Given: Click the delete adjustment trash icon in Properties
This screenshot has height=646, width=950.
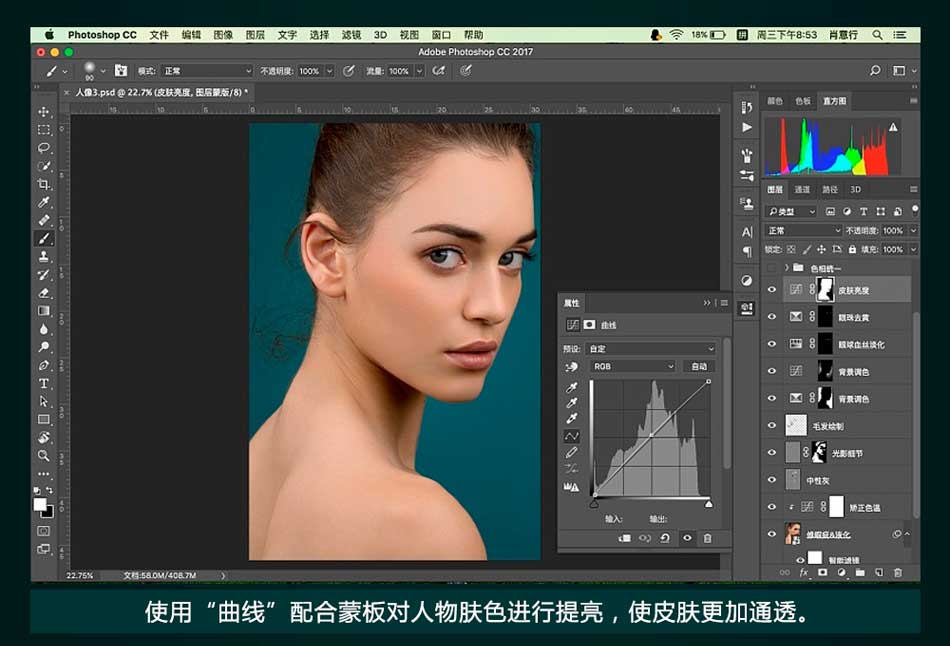Looking at the screenshot, I should 707,538.
